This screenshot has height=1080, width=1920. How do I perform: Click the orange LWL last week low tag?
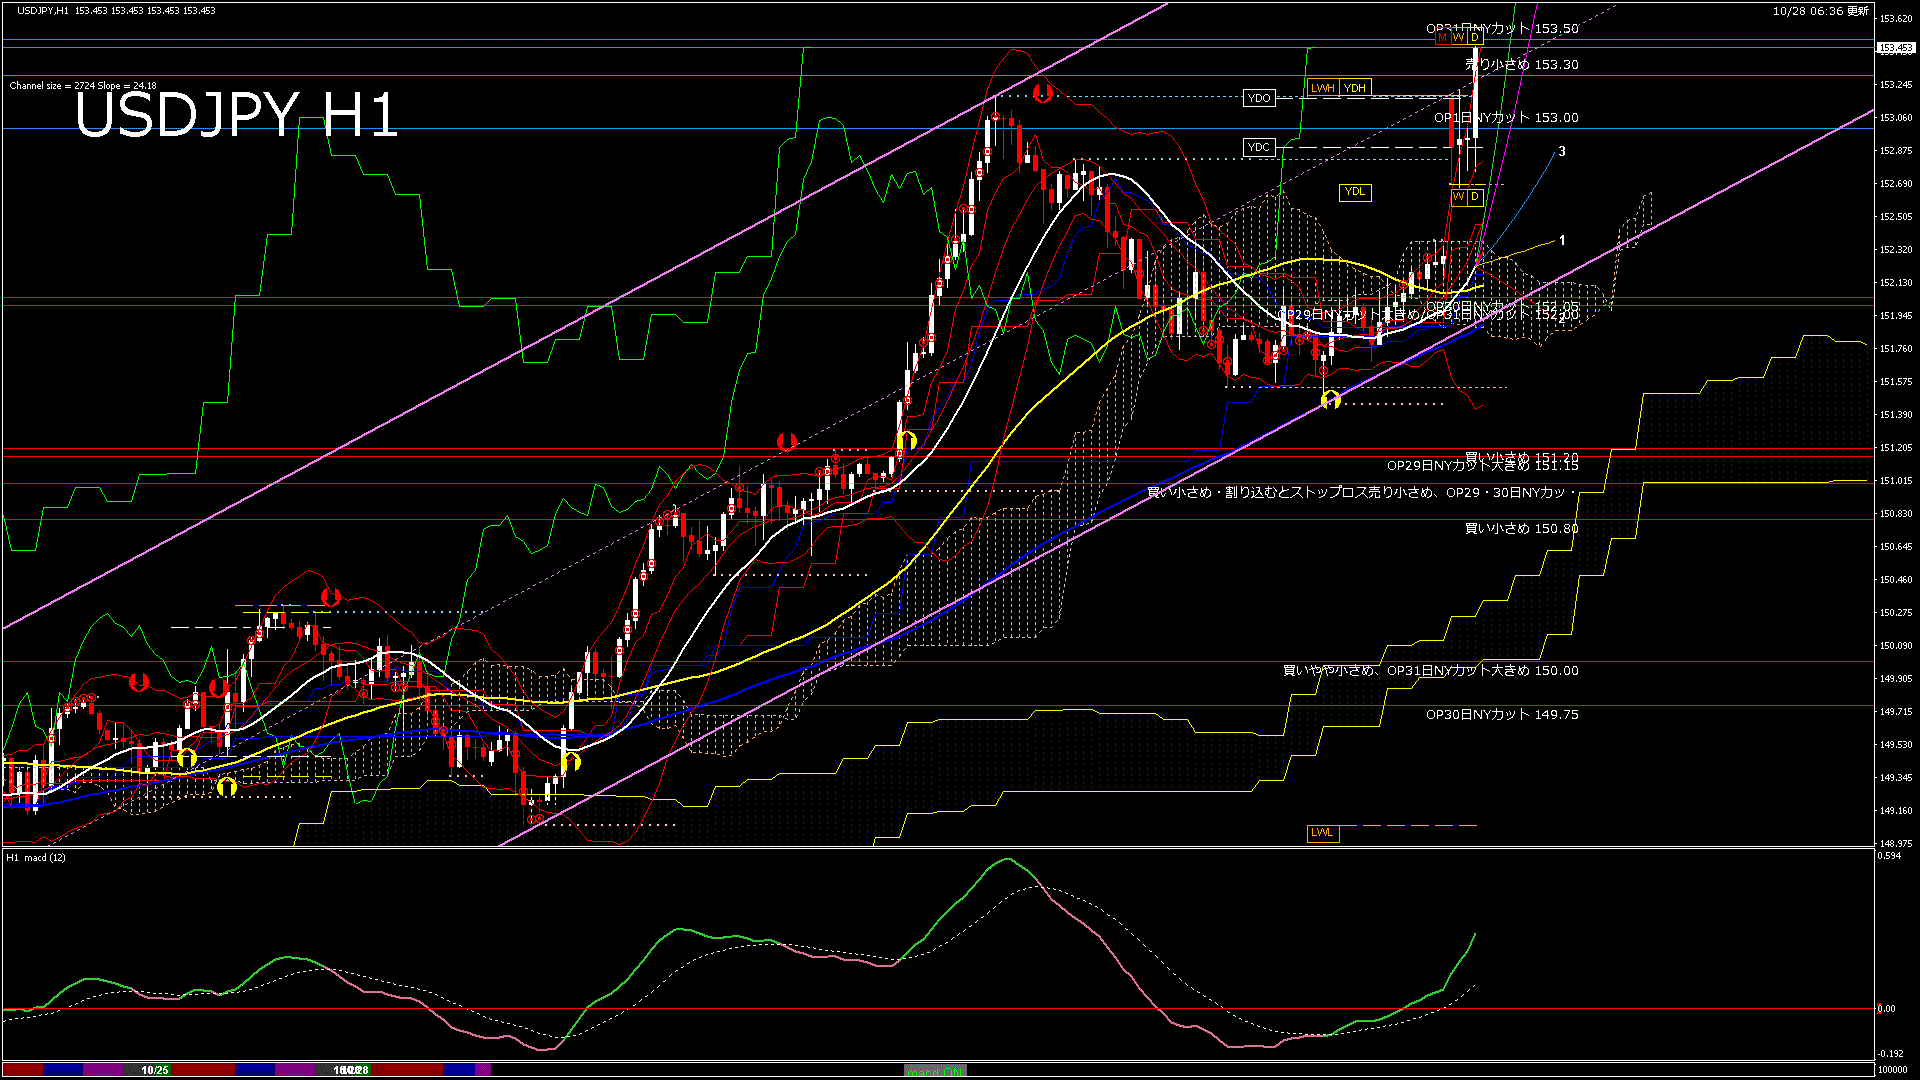[x=1322, y=833]
